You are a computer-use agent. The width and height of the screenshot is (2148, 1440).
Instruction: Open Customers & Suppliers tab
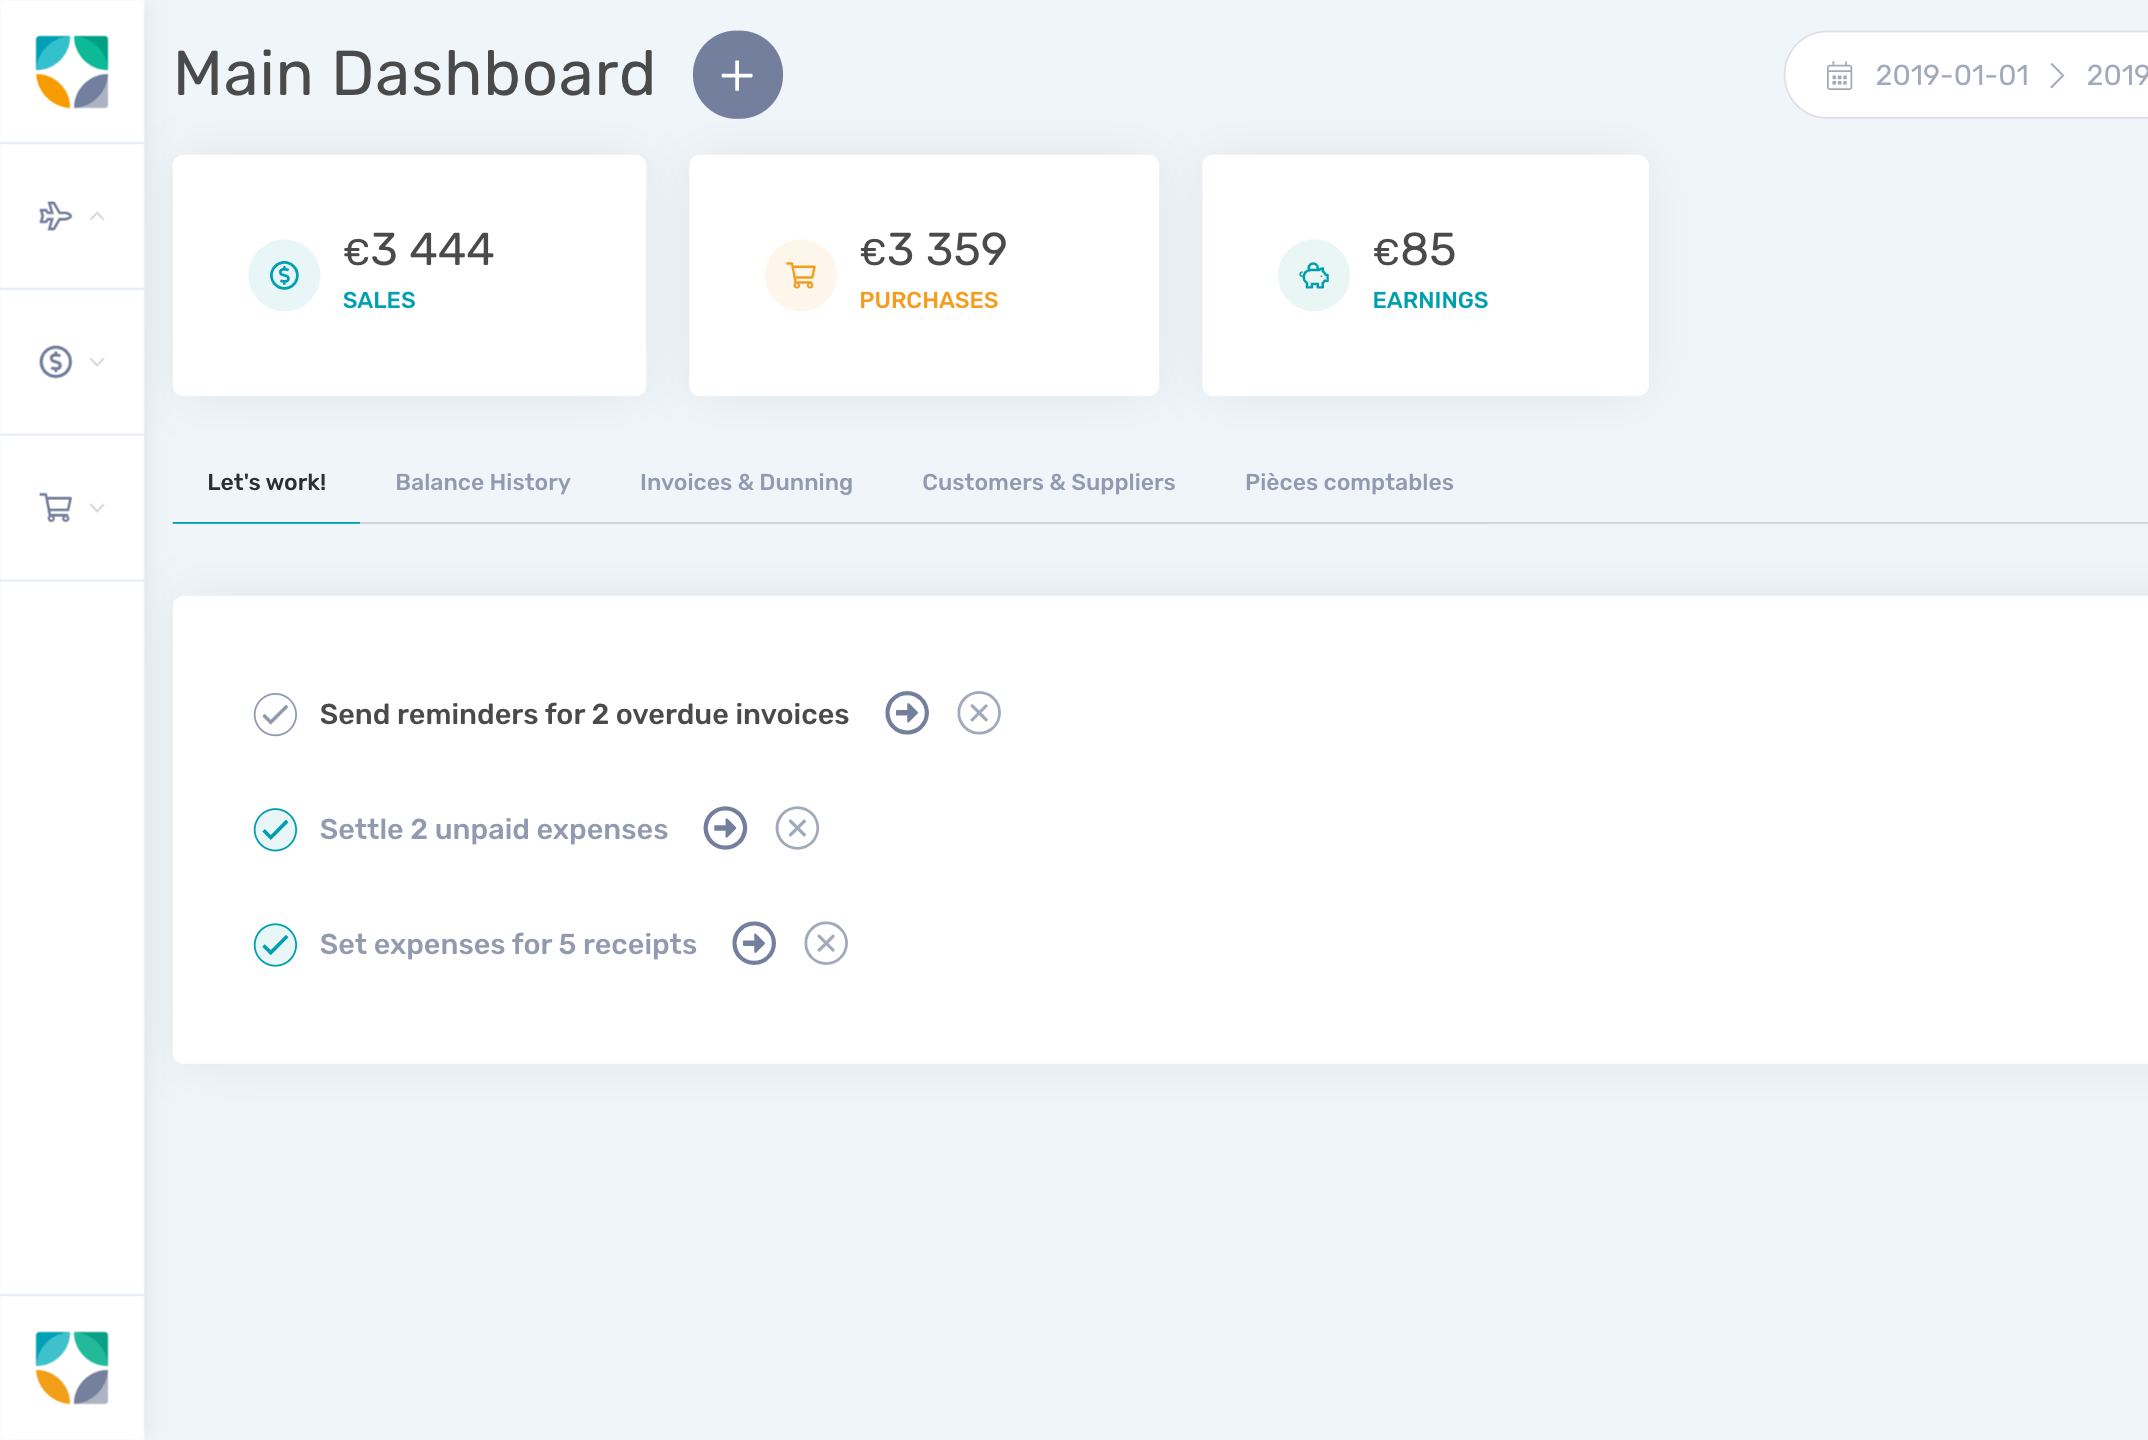tap(1049, 482)
